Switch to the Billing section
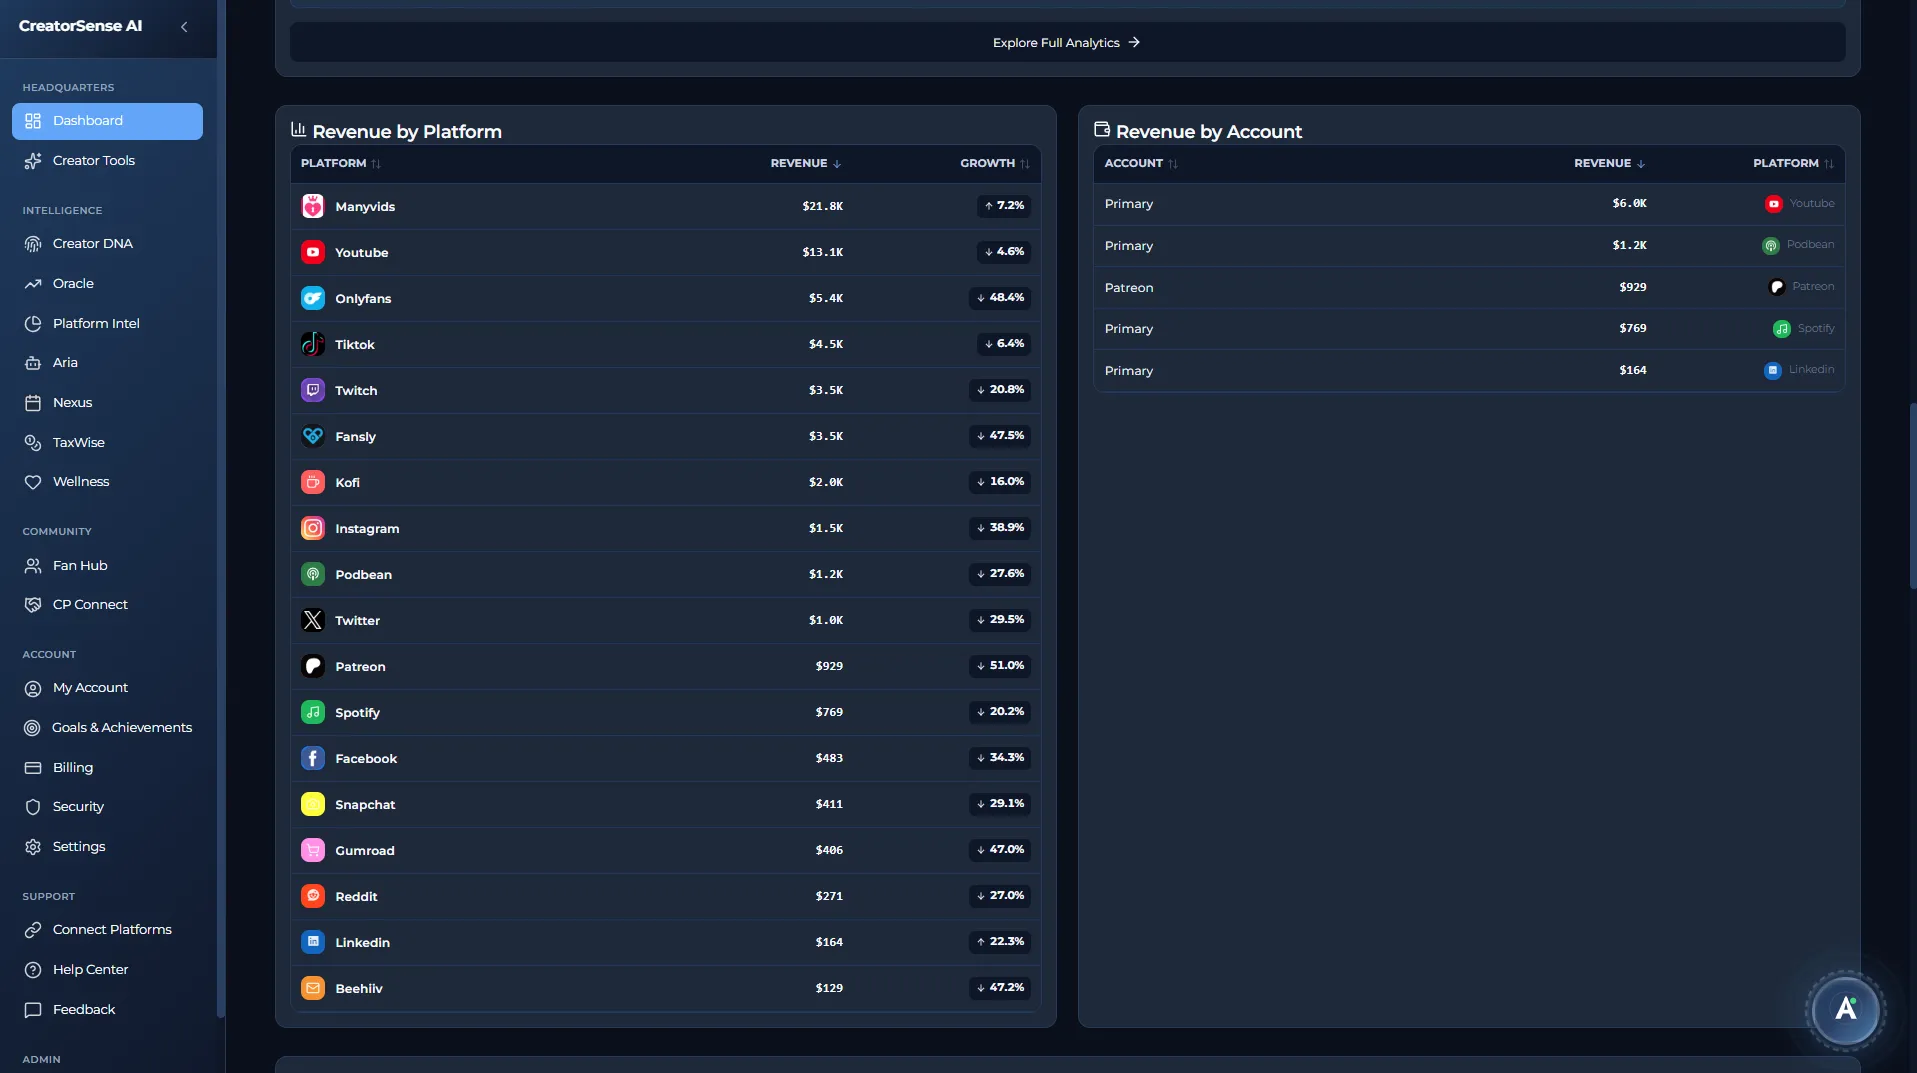 tap(71, 767)
